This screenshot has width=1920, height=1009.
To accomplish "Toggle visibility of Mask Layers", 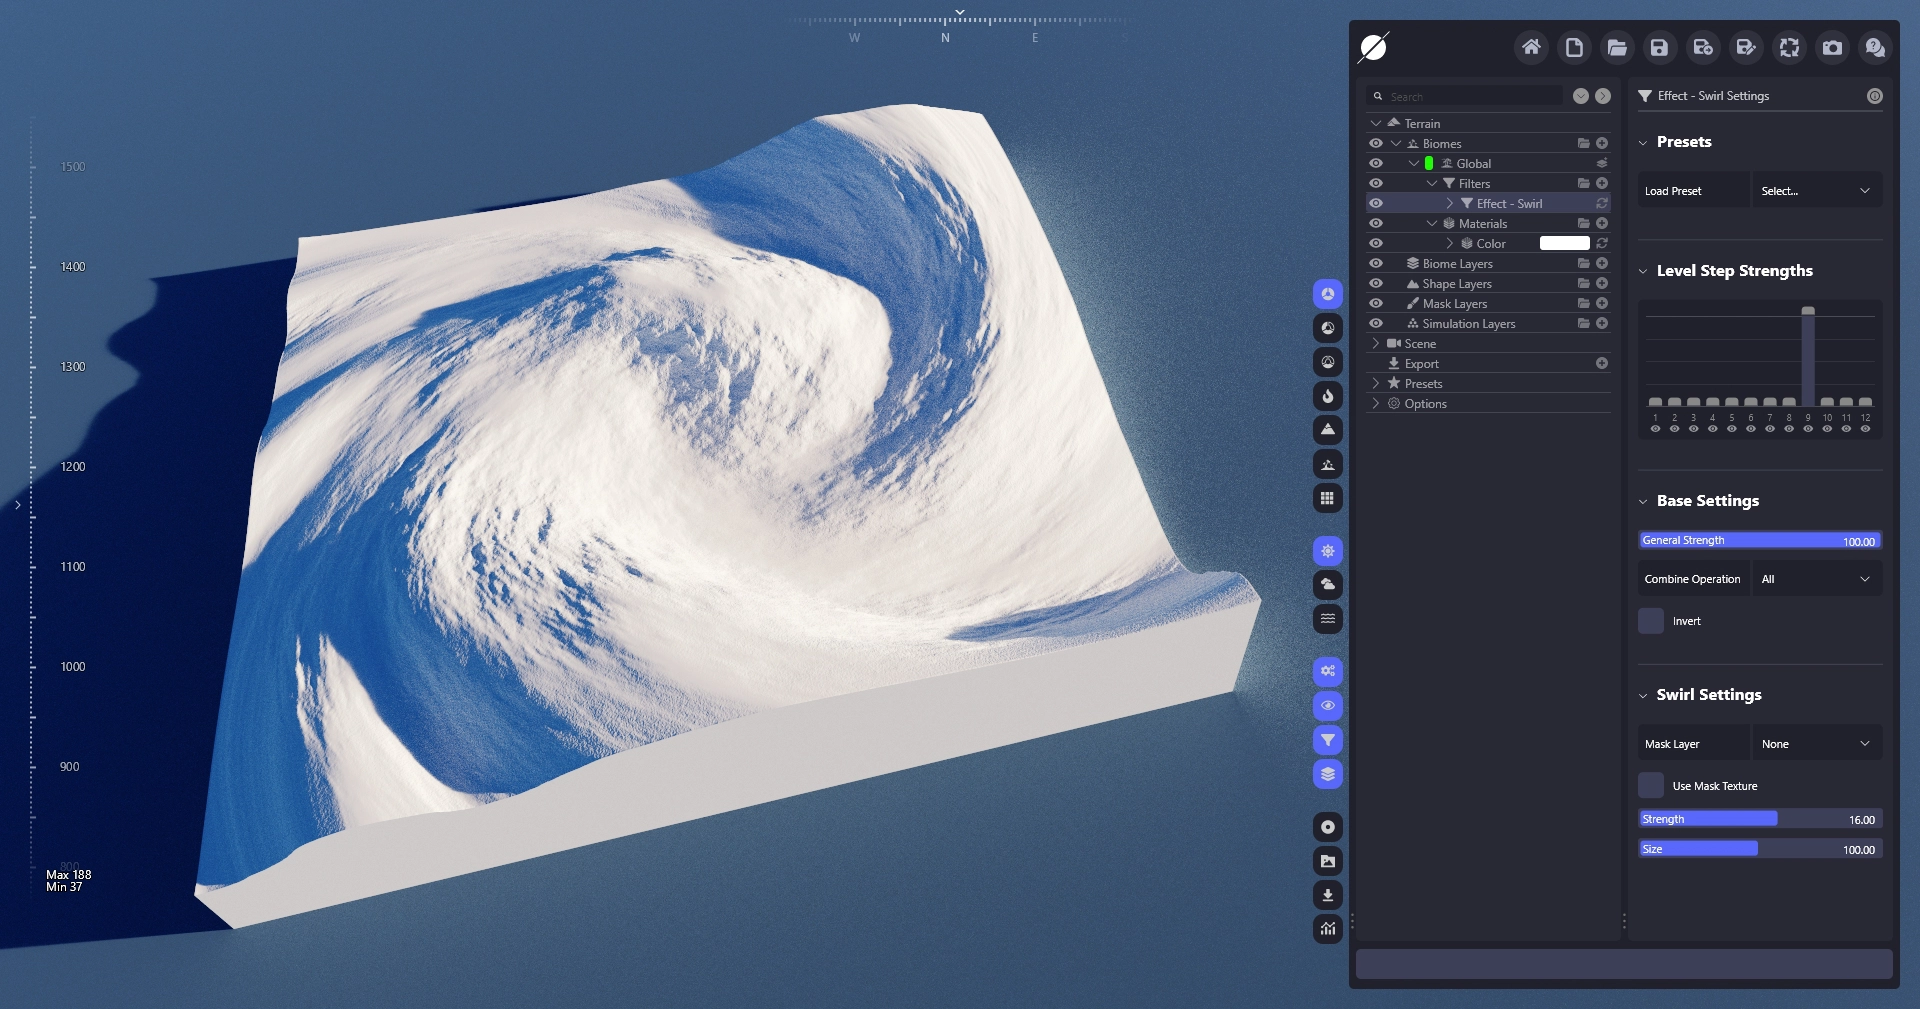I will [x=1376, y=303].
